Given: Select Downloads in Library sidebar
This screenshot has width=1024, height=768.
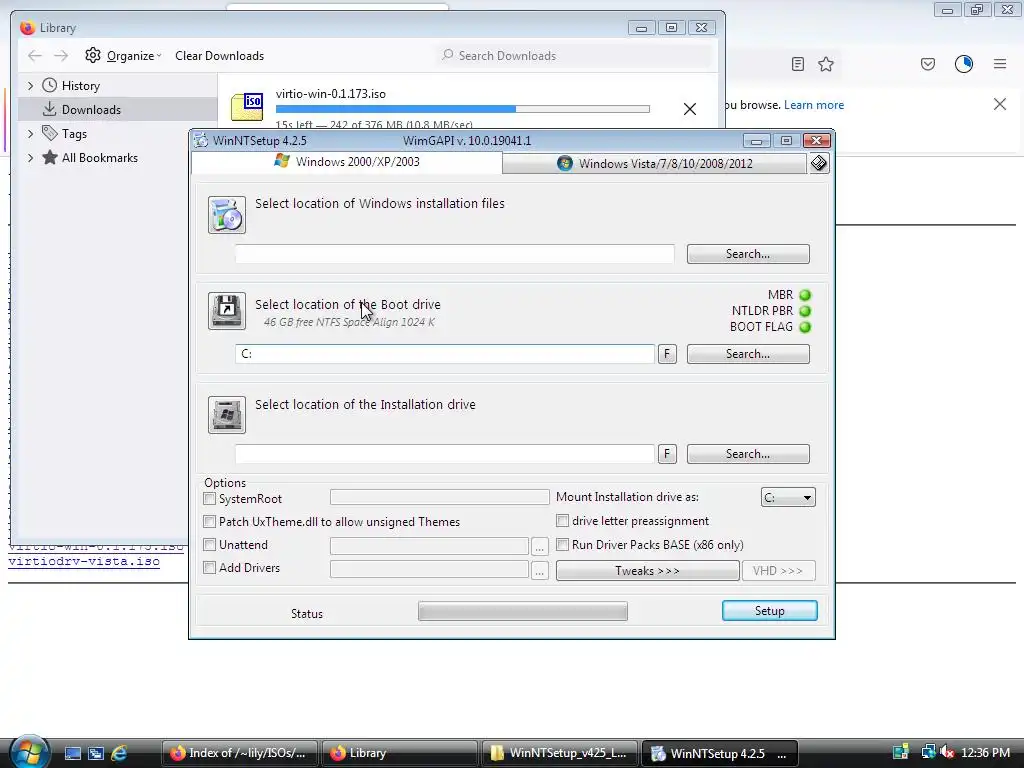Looking at the screenshot, I should 118,110.
